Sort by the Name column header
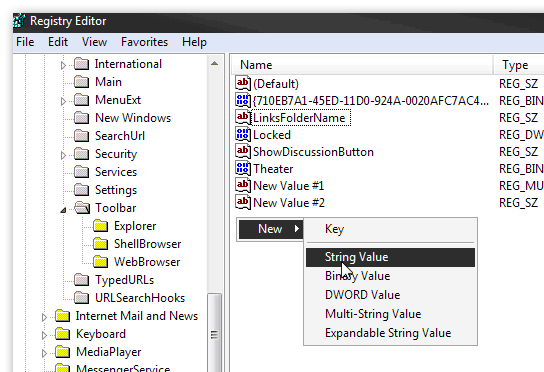 coord(362,65)
